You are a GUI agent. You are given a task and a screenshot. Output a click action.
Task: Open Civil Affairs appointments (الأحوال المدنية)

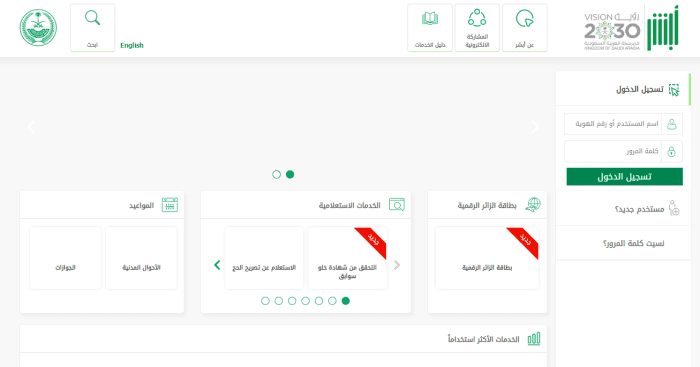[x=142, y=258]
